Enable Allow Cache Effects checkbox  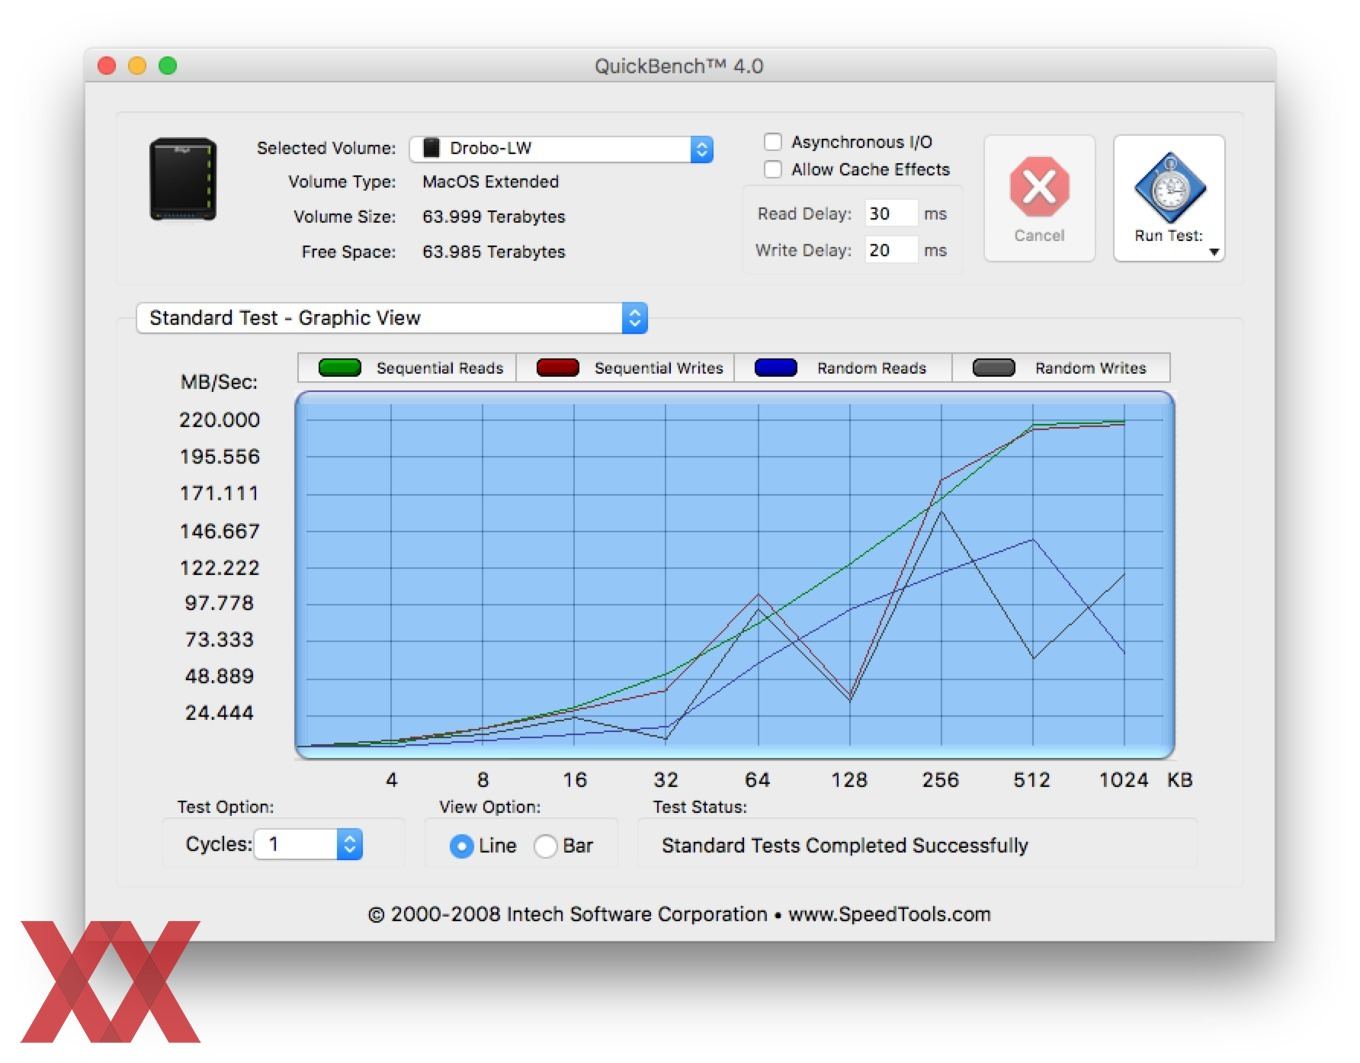coord(773,169)
